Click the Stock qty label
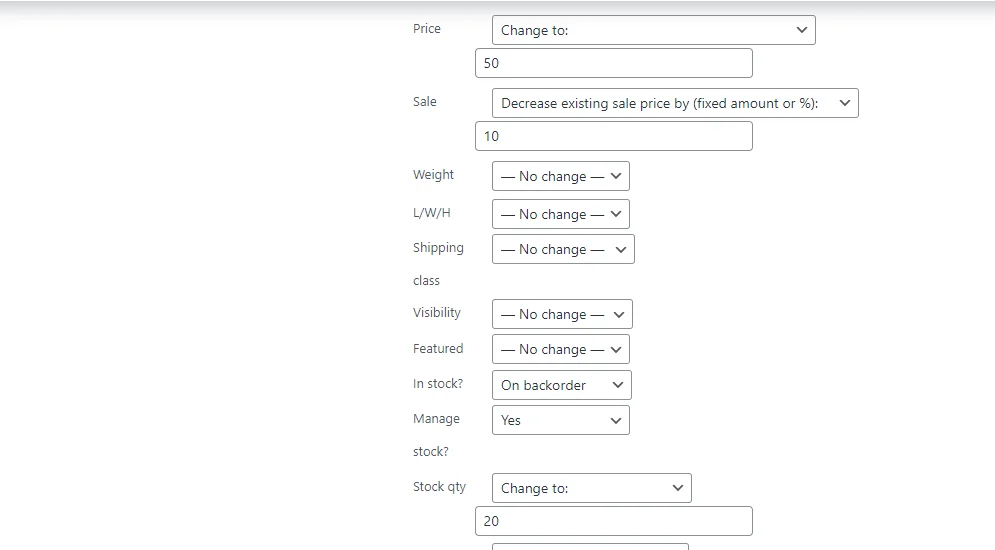Image resolution: width=995 pixels, height=550 pixels. (x=439, y=487)
